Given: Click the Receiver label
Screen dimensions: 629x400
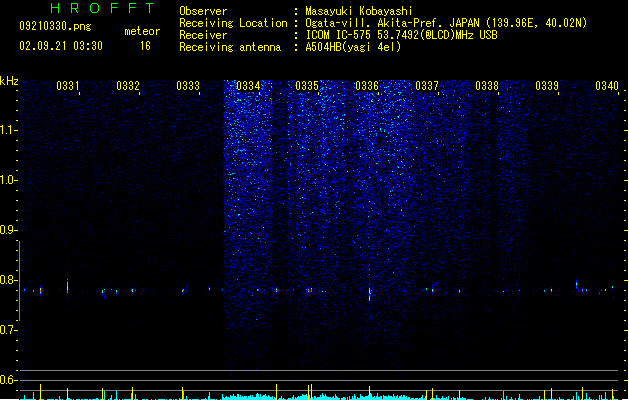Looking at the screenshot, I should click(x=203, y=35).
